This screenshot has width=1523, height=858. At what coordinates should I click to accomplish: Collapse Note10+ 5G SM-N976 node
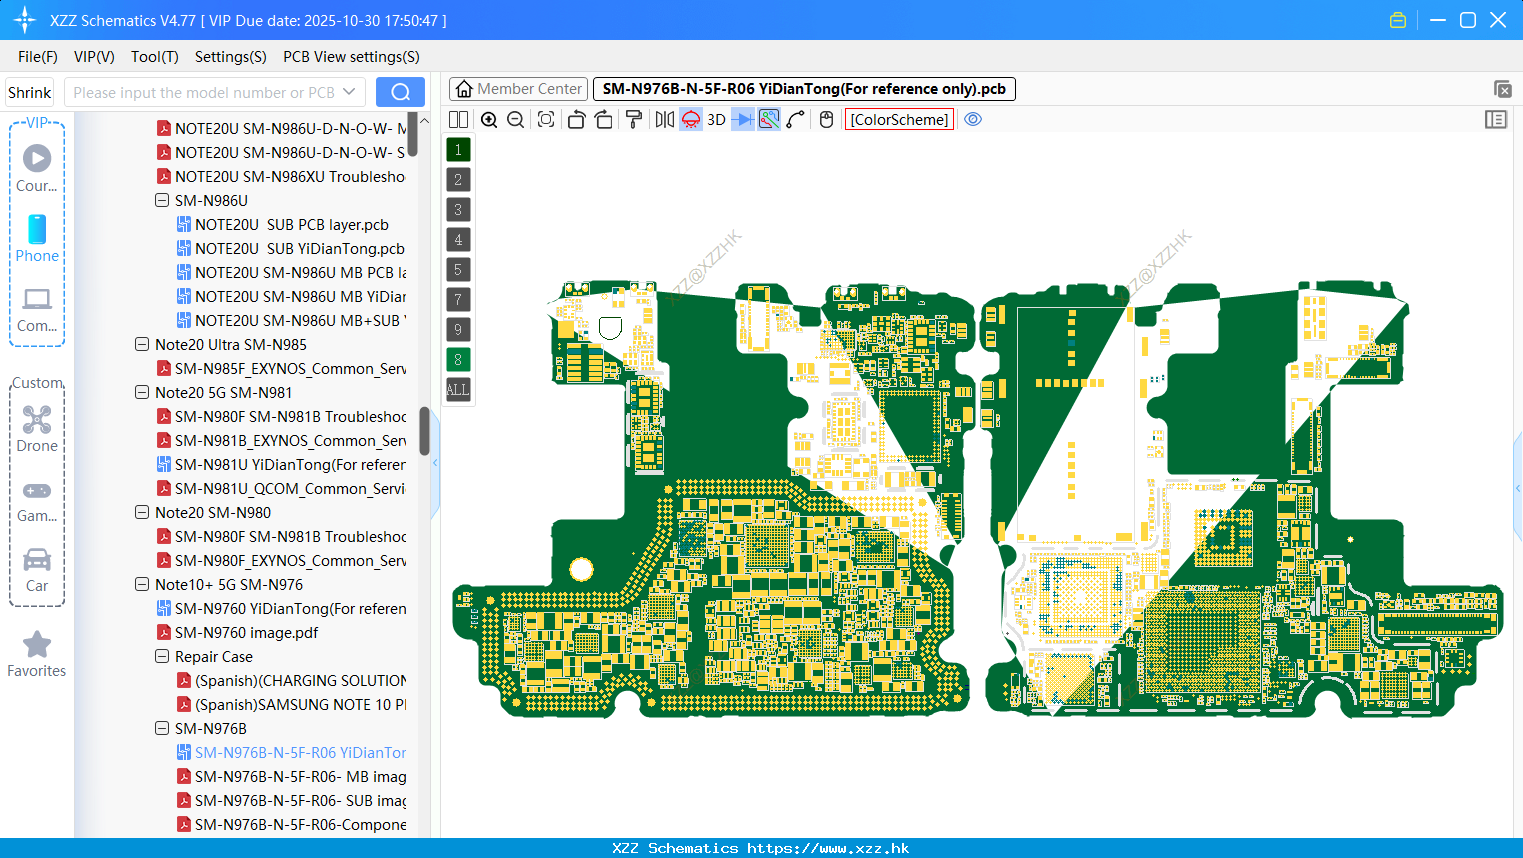pos(142,585)
